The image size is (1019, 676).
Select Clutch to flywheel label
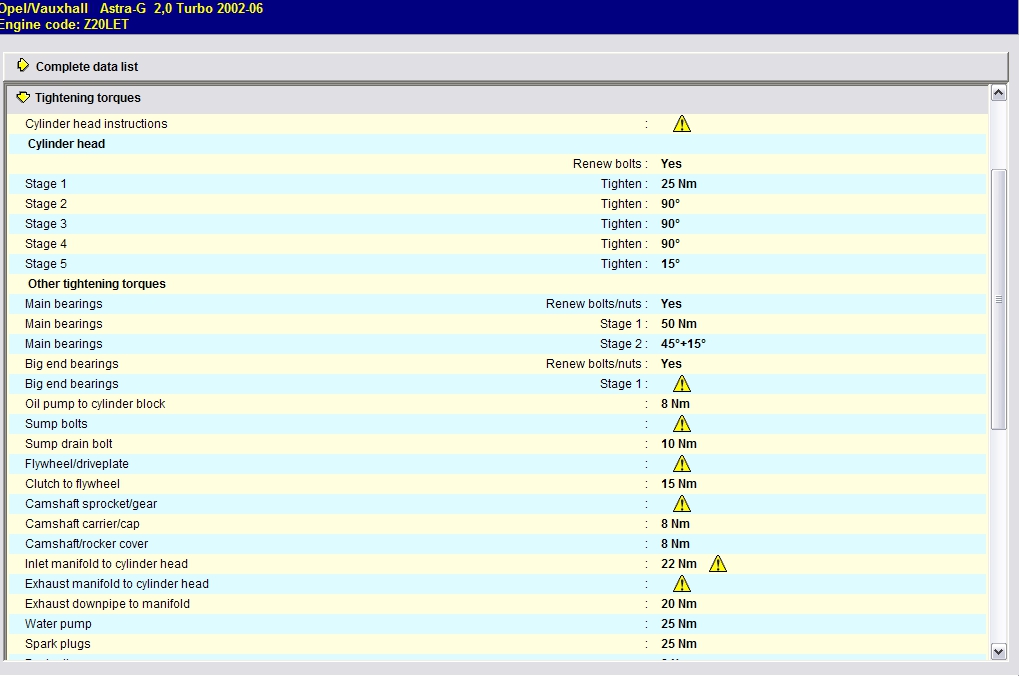click(72, 484)
